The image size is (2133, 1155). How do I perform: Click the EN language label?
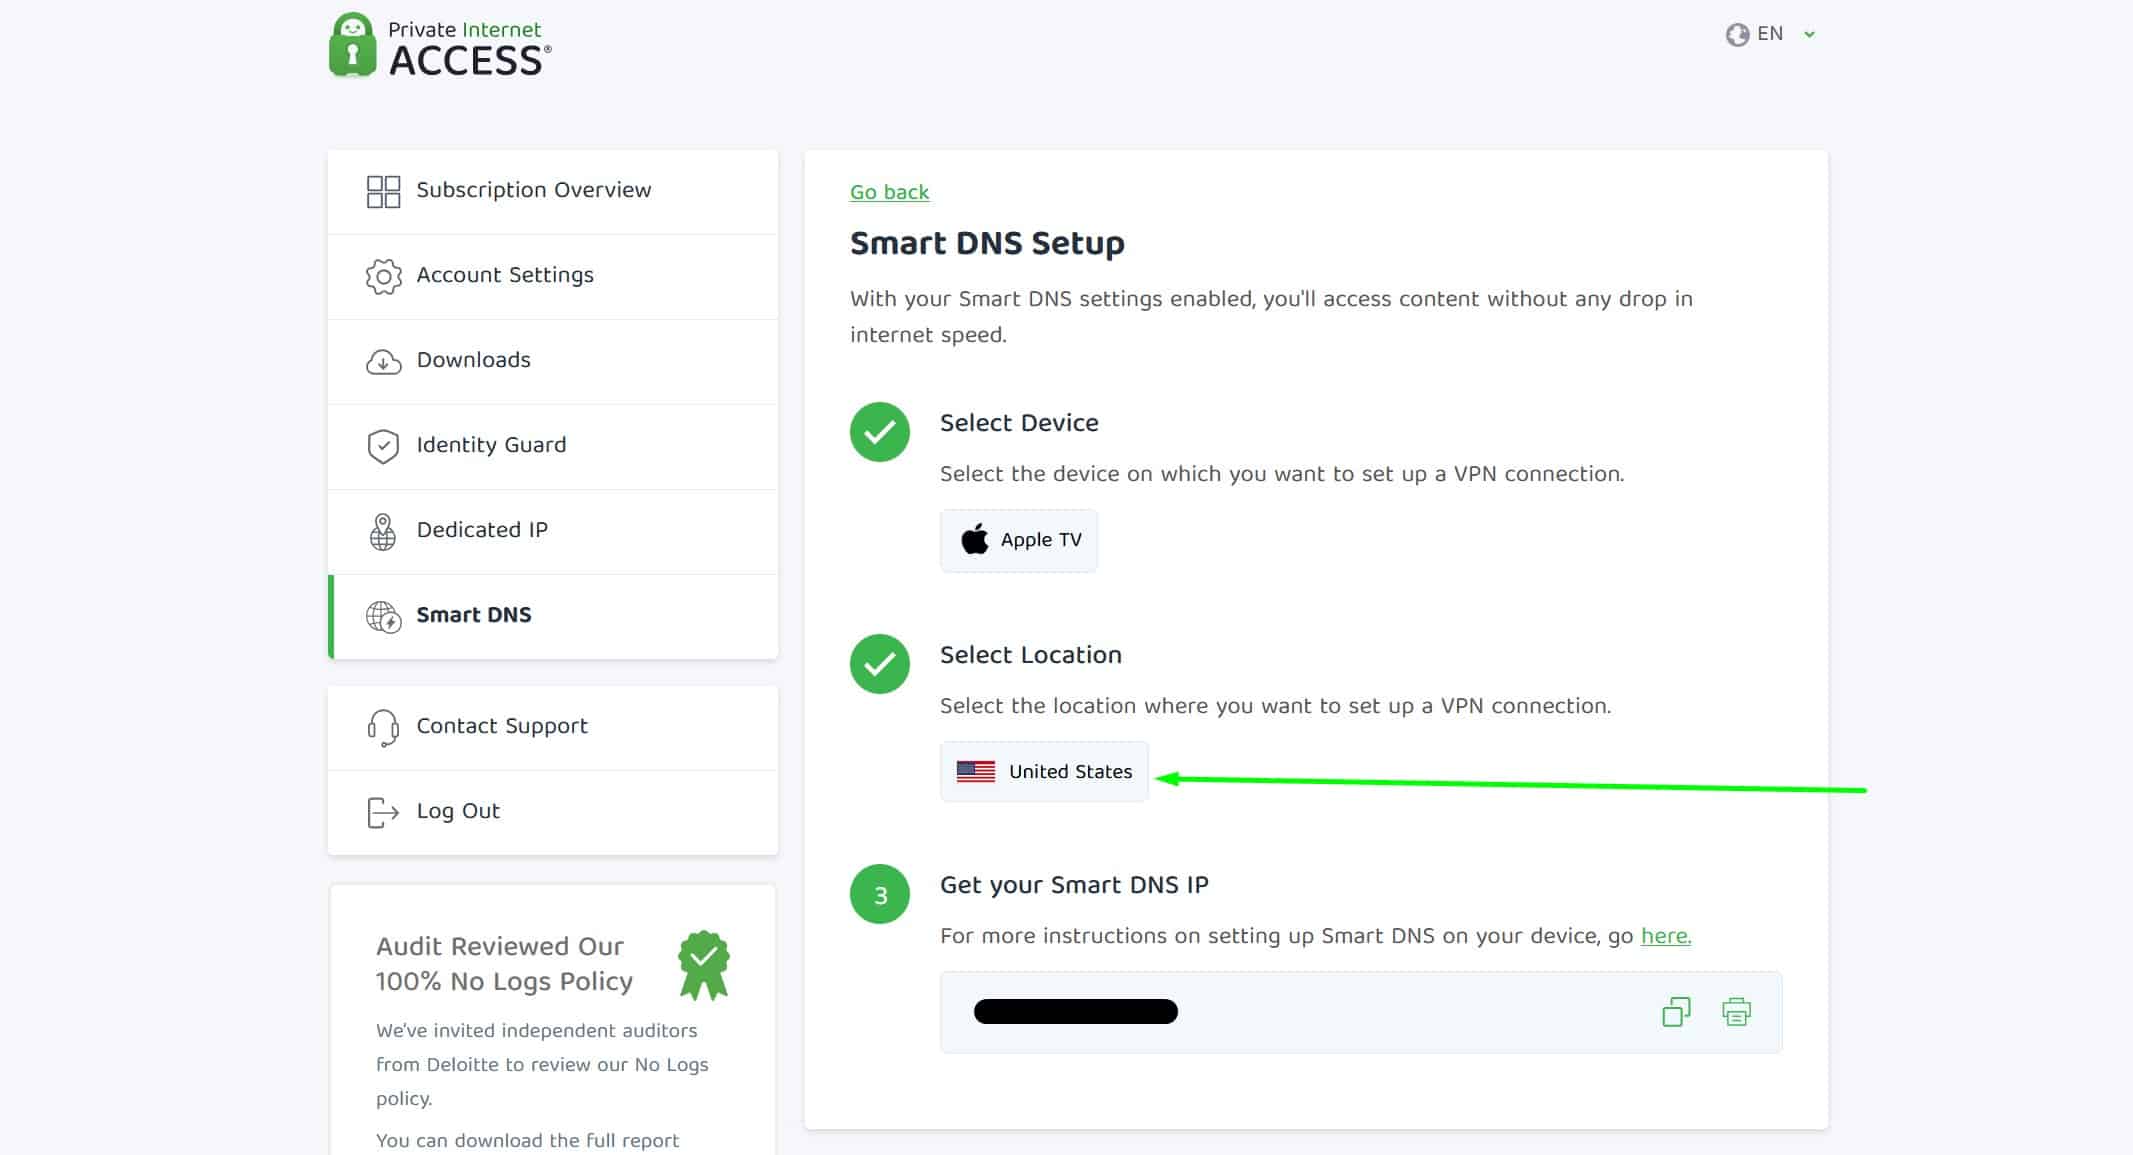point(1770,34)
